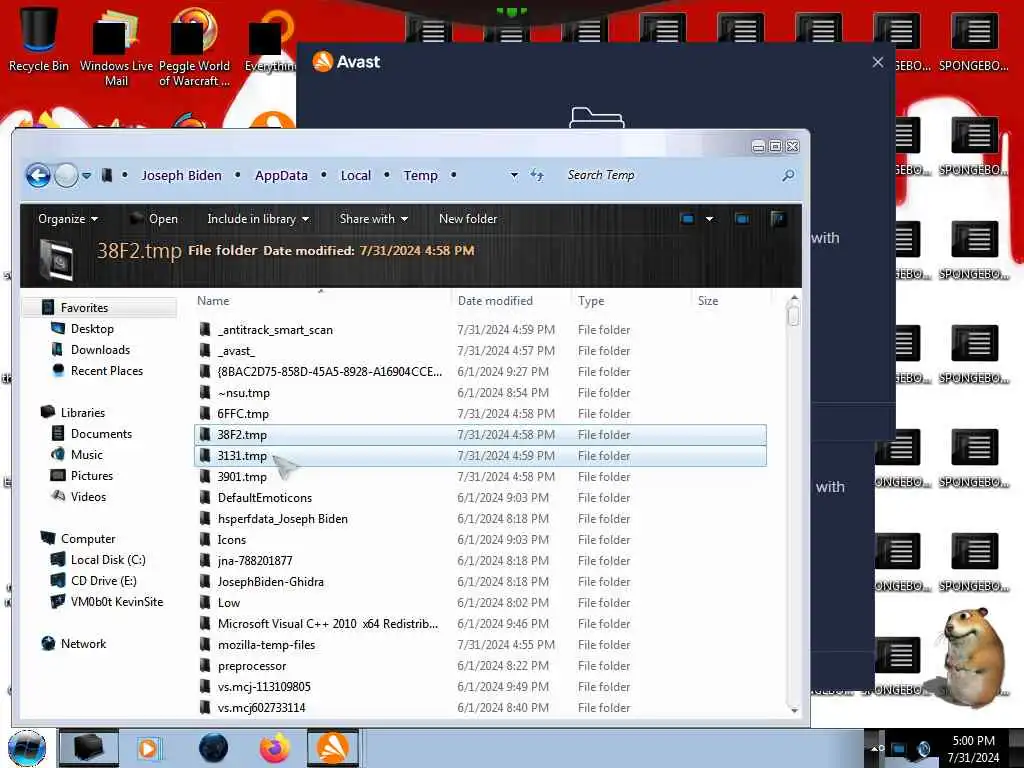This screenshot has height=768, width=1024.
Task: Open Firefox from the taskbar
Action: tap(275, 748)
